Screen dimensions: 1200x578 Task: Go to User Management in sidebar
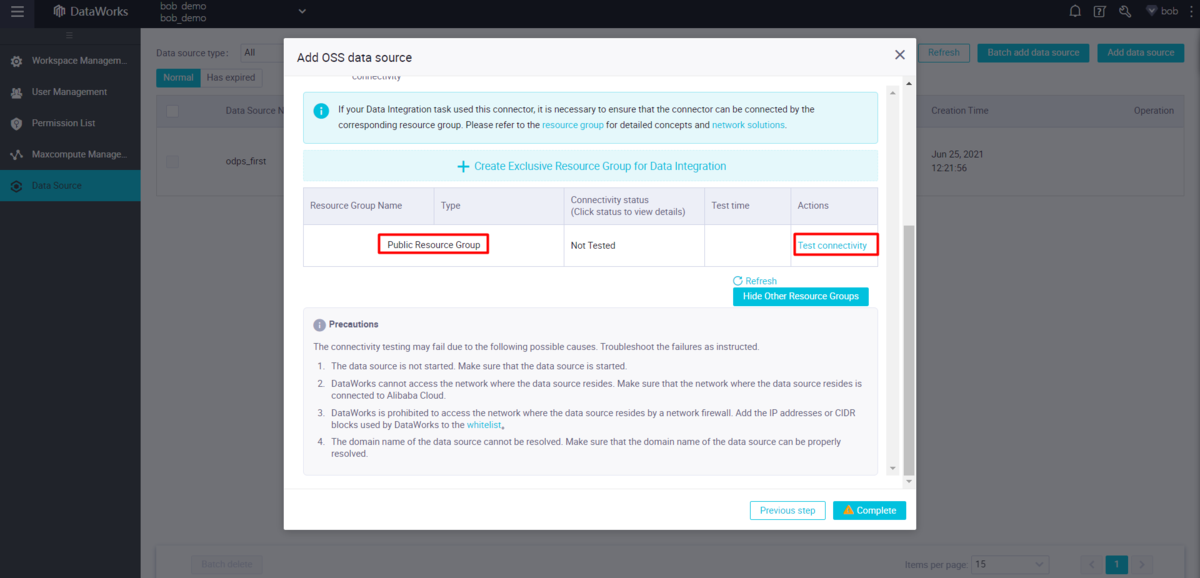point(70,92)
